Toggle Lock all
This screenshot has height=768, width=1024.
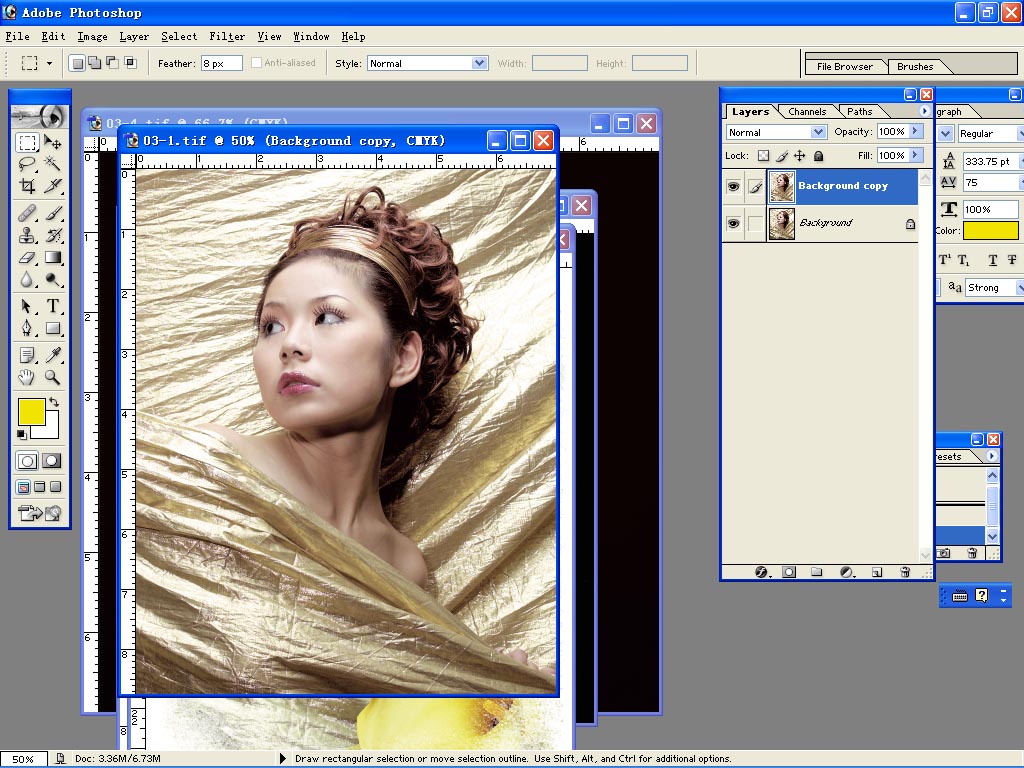tap(818, 155)
